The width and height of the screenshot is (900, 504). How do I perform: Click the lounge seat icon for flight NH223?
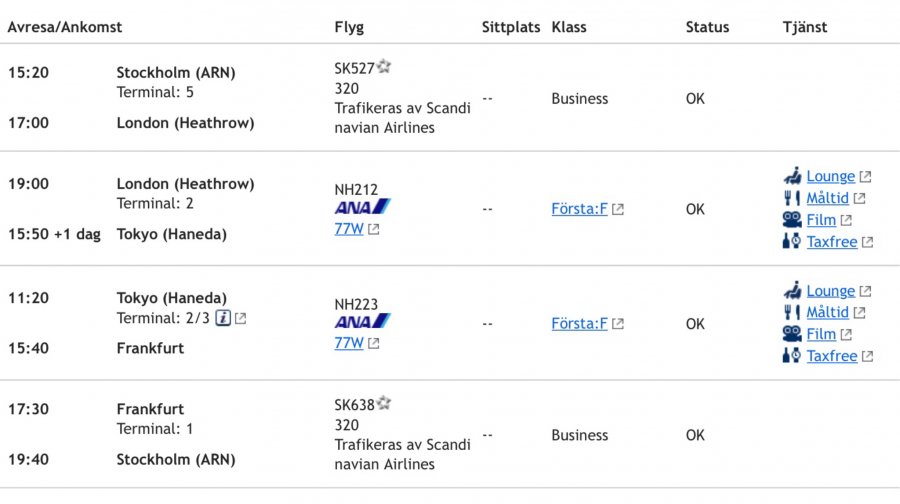[x=793, y=291]
